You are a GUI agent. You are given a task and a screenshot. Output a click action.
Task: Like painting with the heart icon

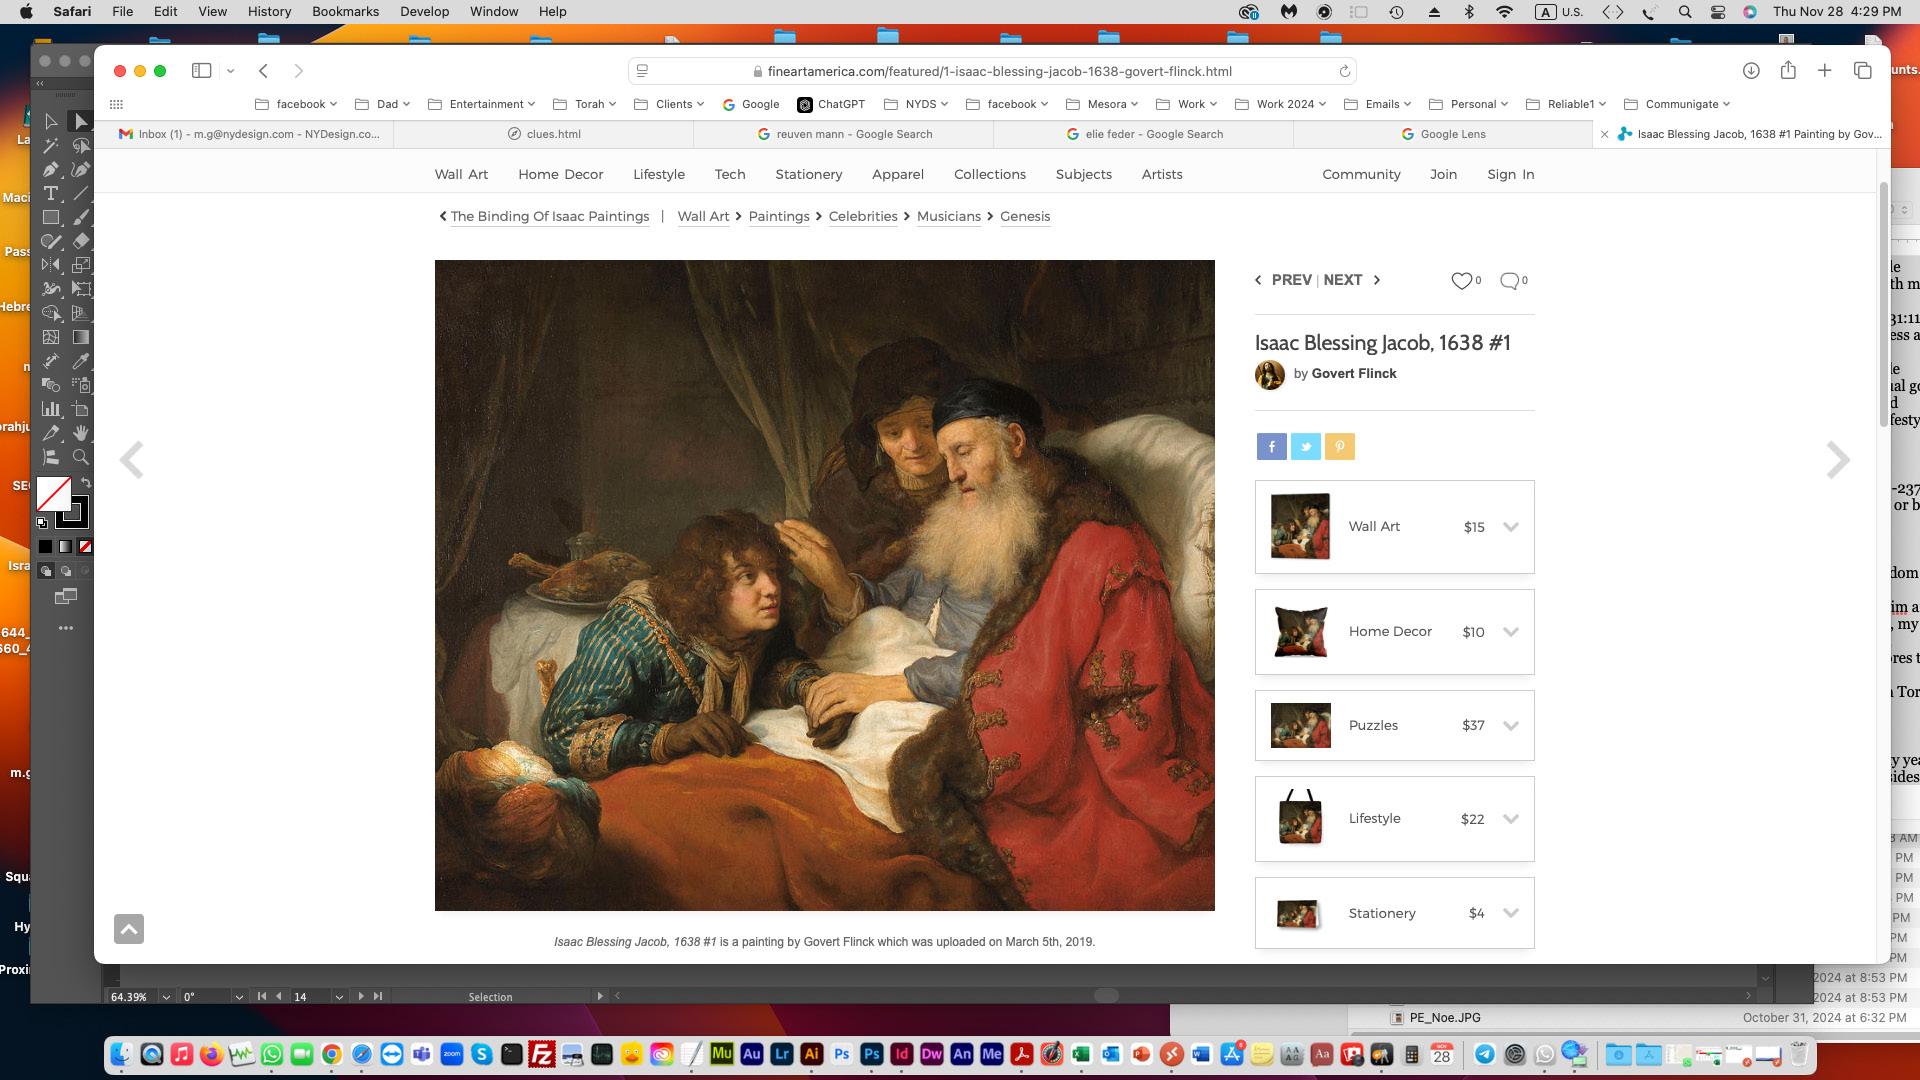tap(1461, 281)
